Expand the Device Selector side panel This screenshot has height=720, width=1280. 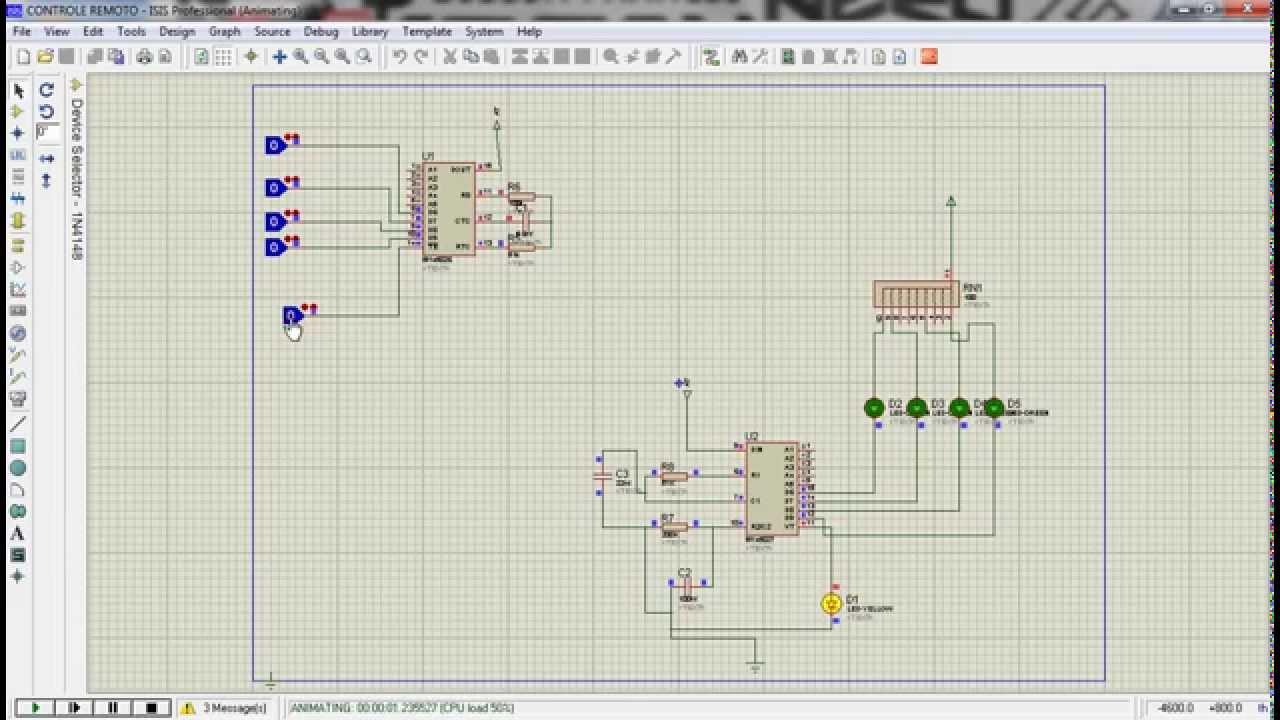[76, 170]
